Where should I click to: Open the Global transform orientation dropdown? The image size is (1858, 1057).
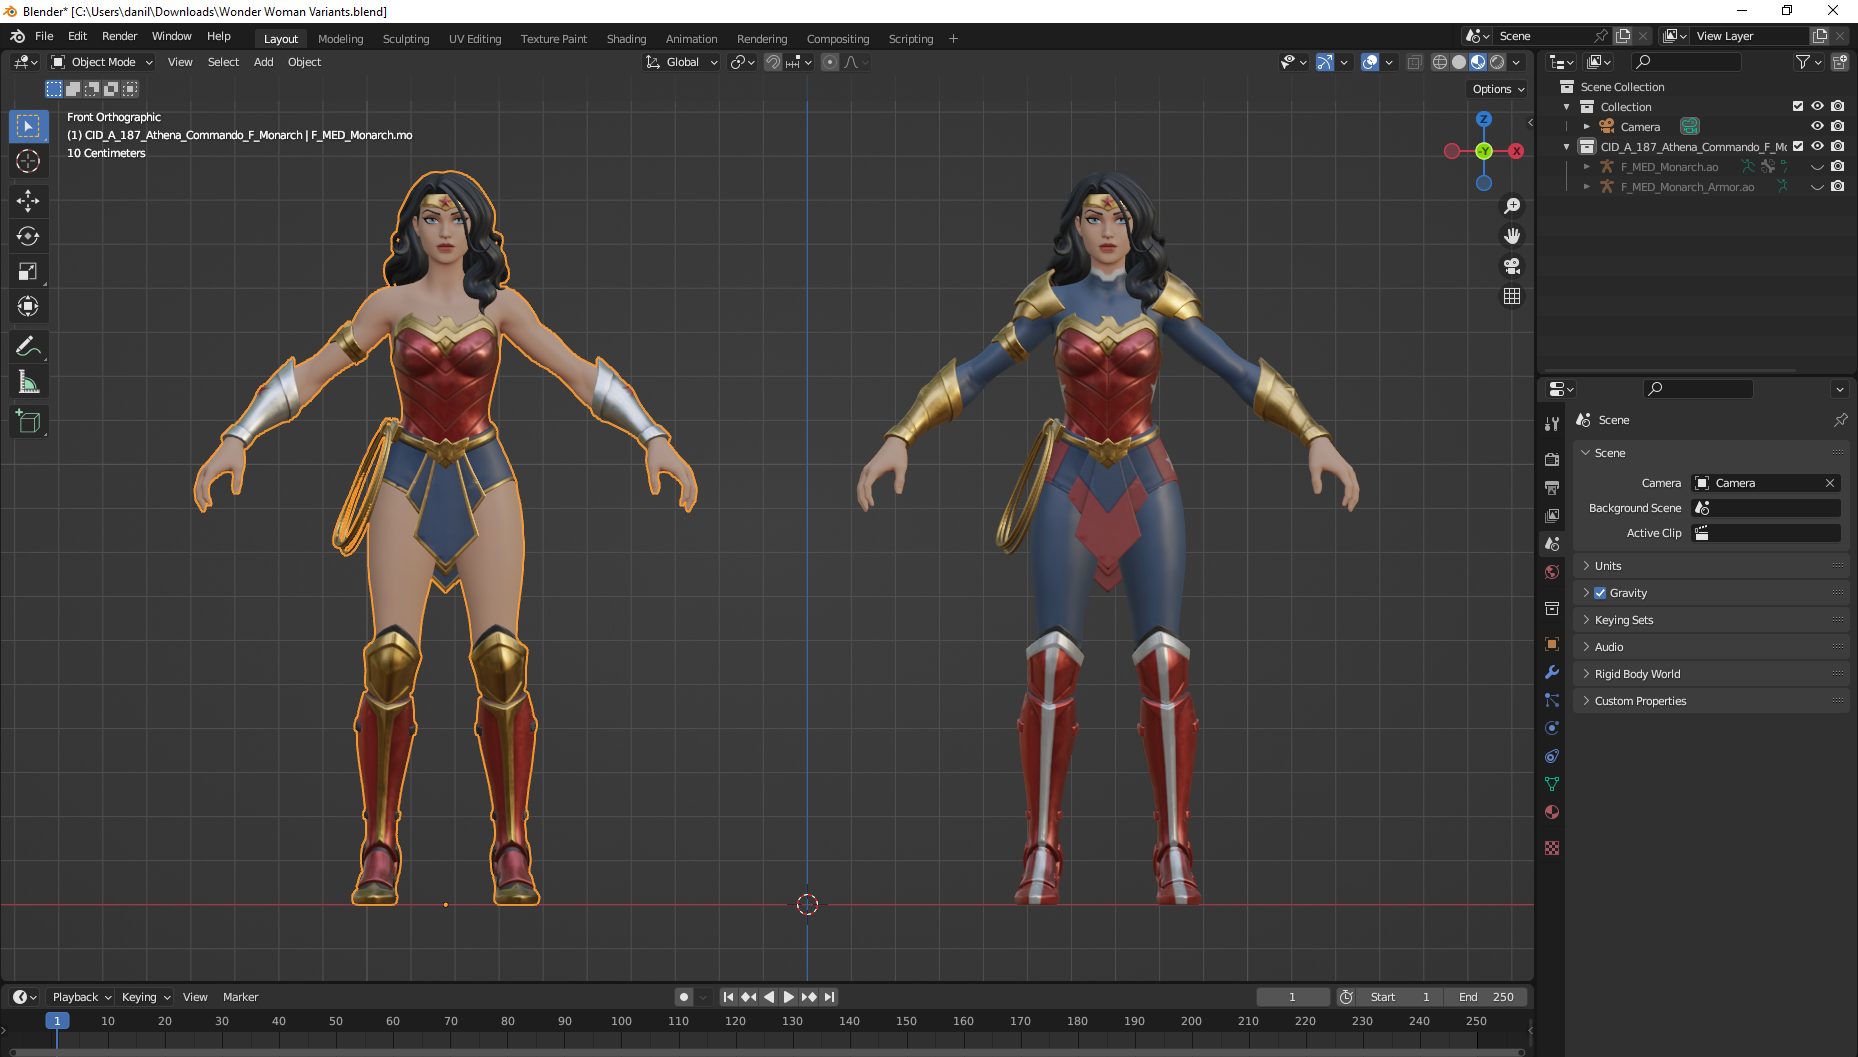point(682,62)
